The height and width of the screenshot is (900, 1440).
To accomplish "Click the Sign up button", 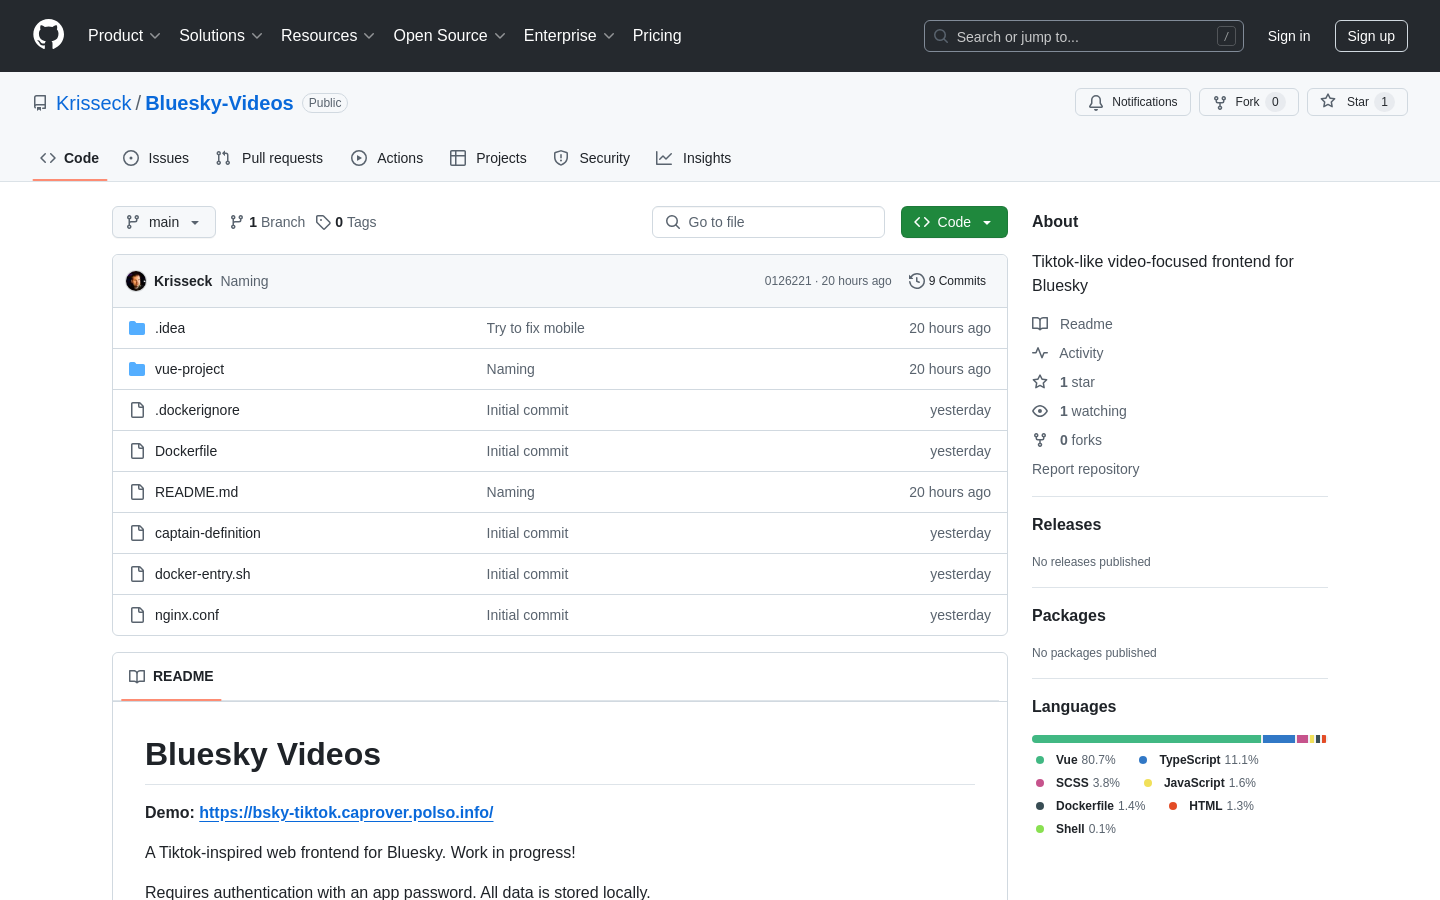I will point(1371,36).
